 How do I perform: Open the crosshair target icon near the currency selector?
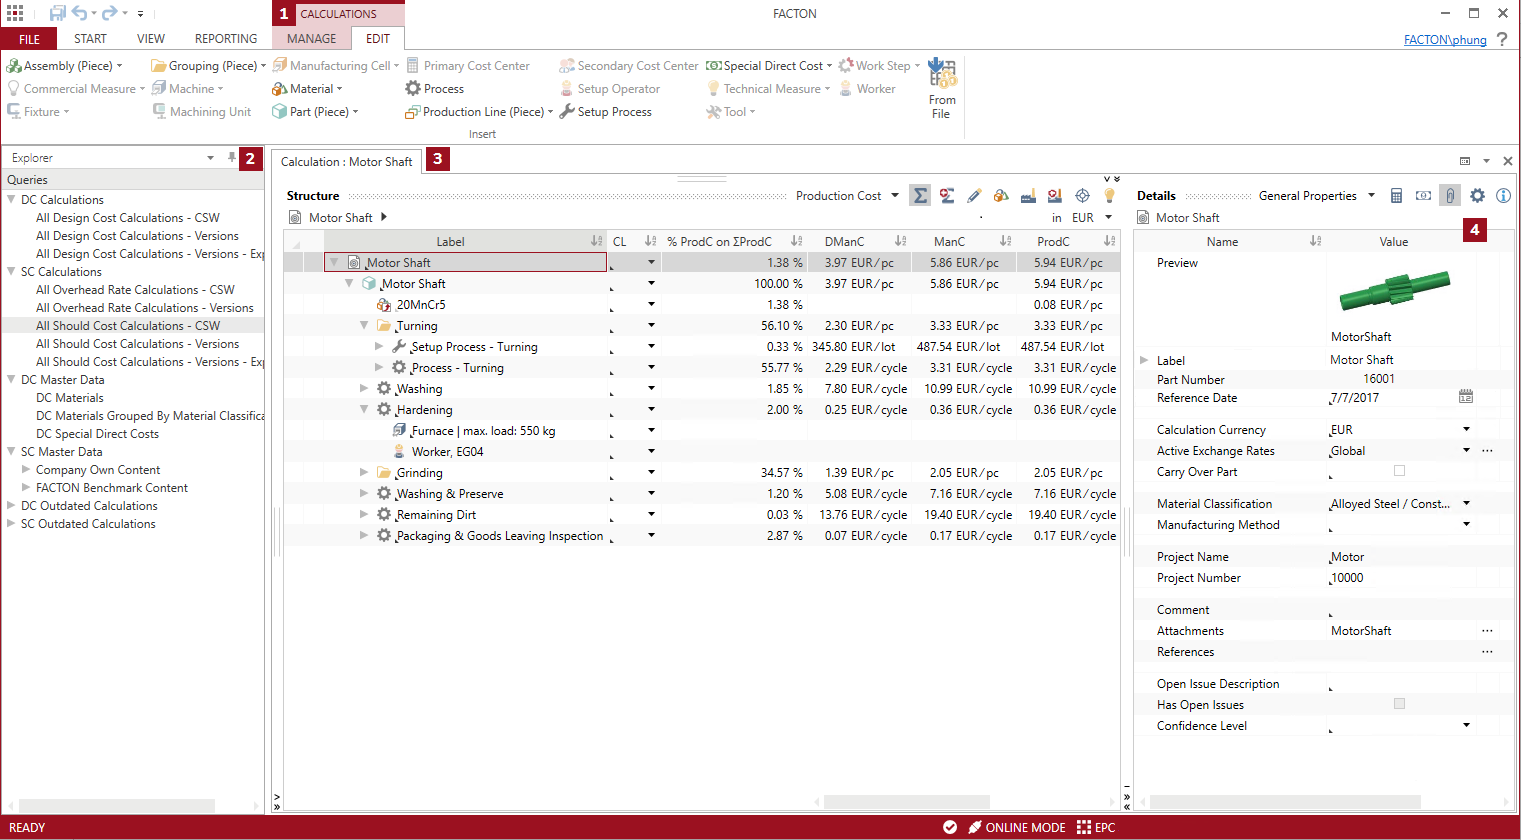pos(1081,195)
